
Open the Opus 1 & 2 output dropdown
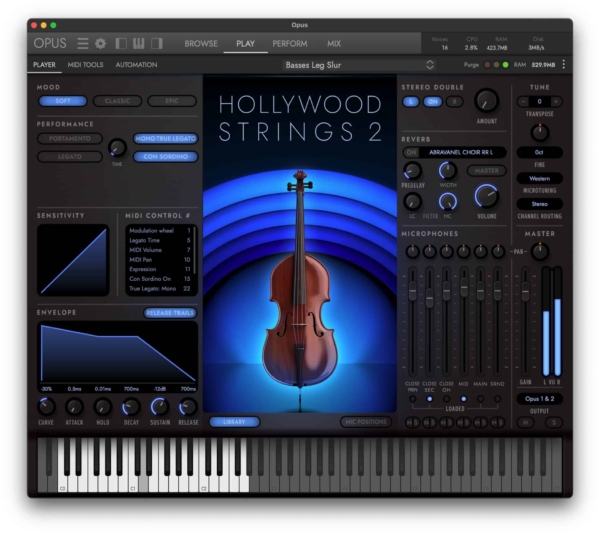coord(539,399)
